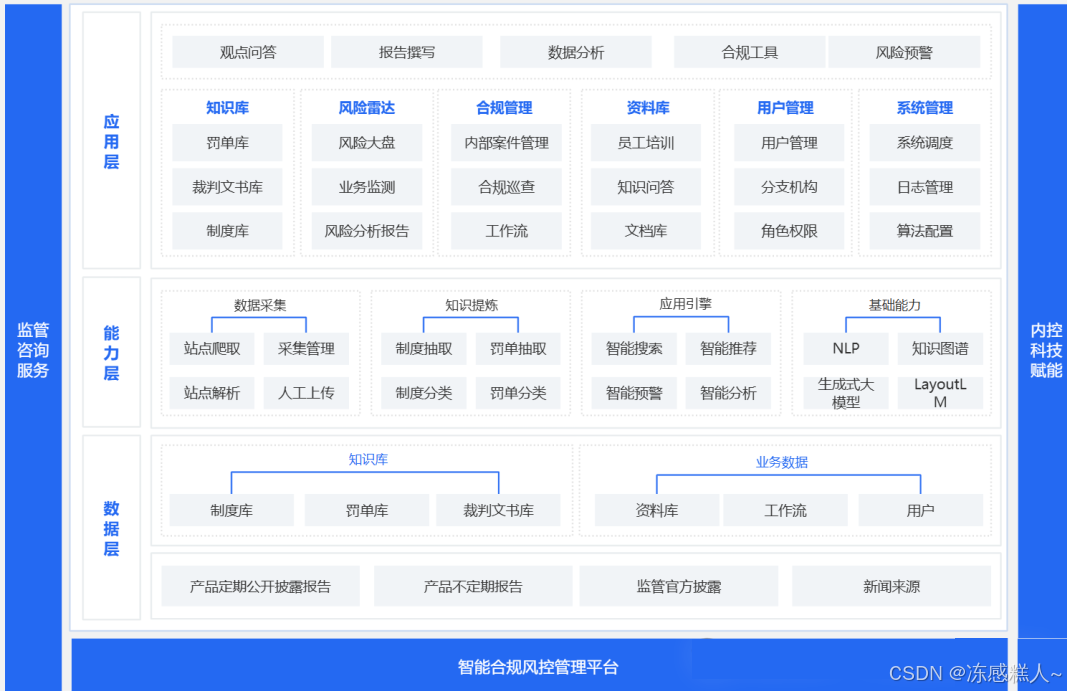1067x691 pixels.
Task: Click the 生成式大模型 capability block
Action: point(845,392)
